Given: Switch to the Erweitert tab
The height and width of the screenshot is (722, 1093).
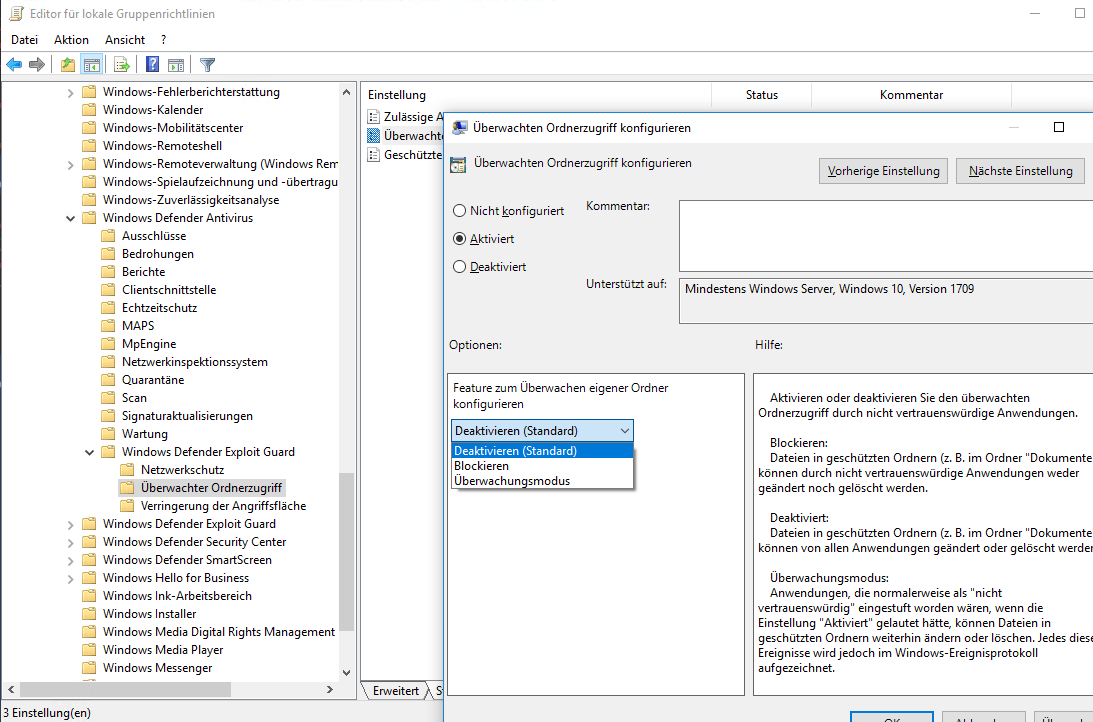Looking at the screenshot, I should (x=395, y=691).
